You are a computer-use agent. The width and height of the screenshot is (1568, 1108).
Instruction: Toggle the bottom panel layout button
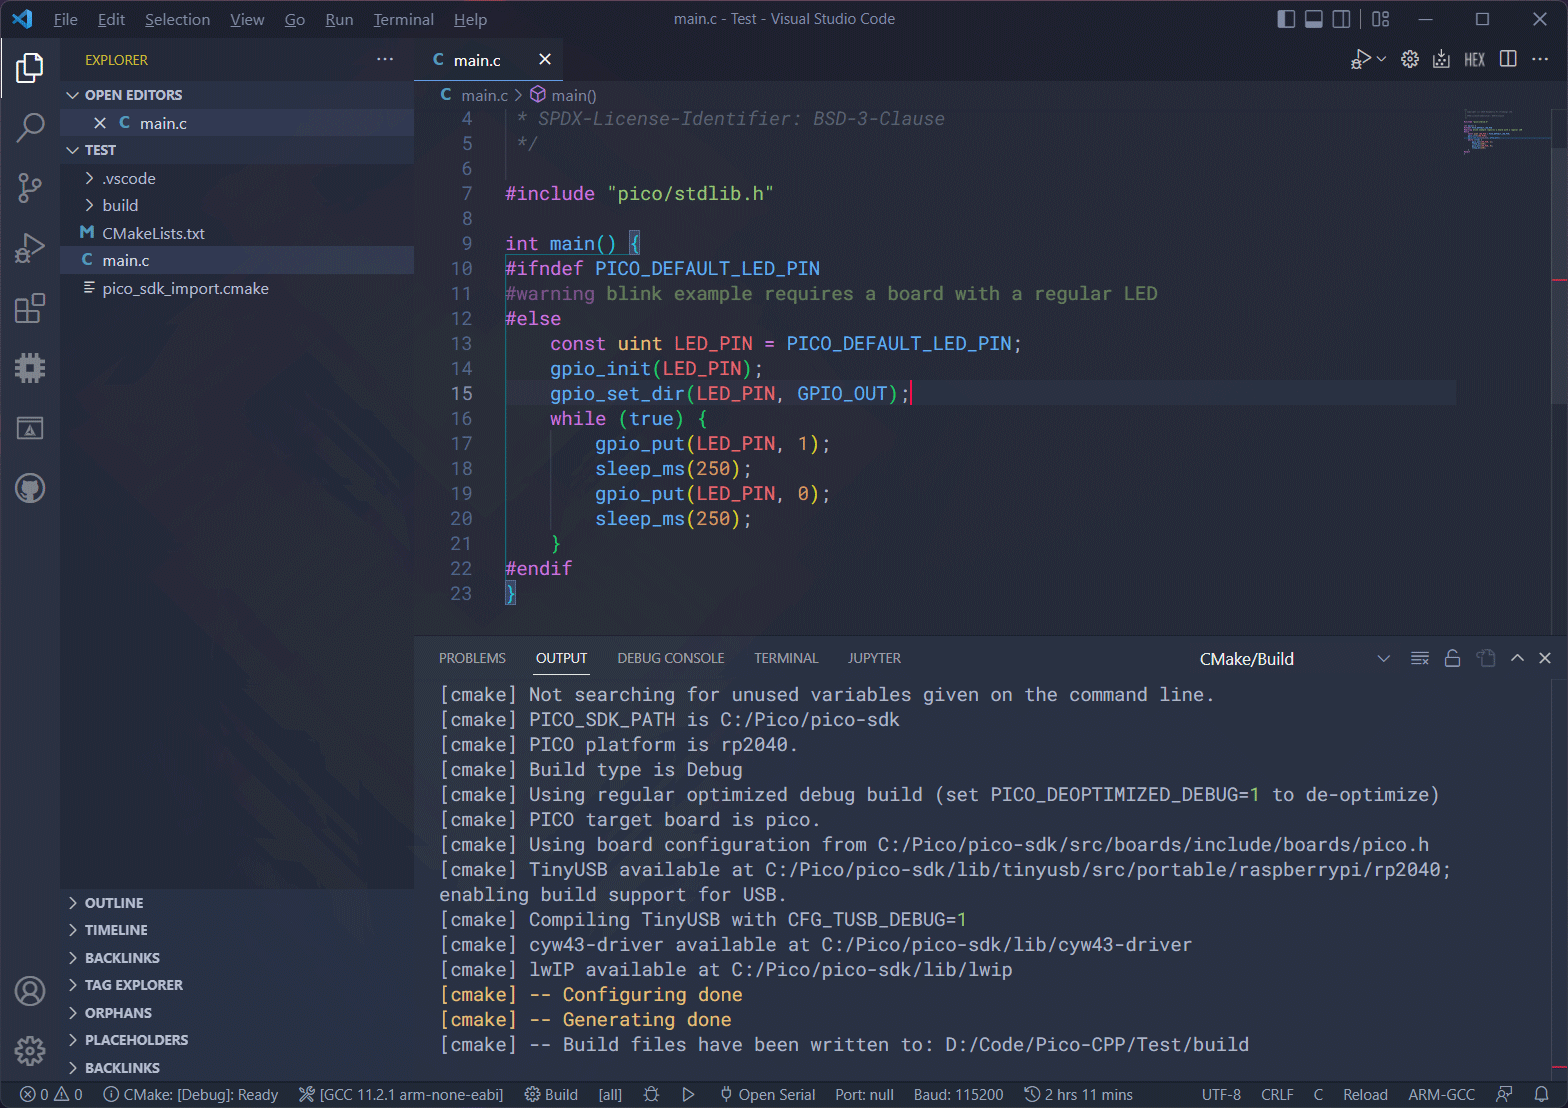[1314, 19]
